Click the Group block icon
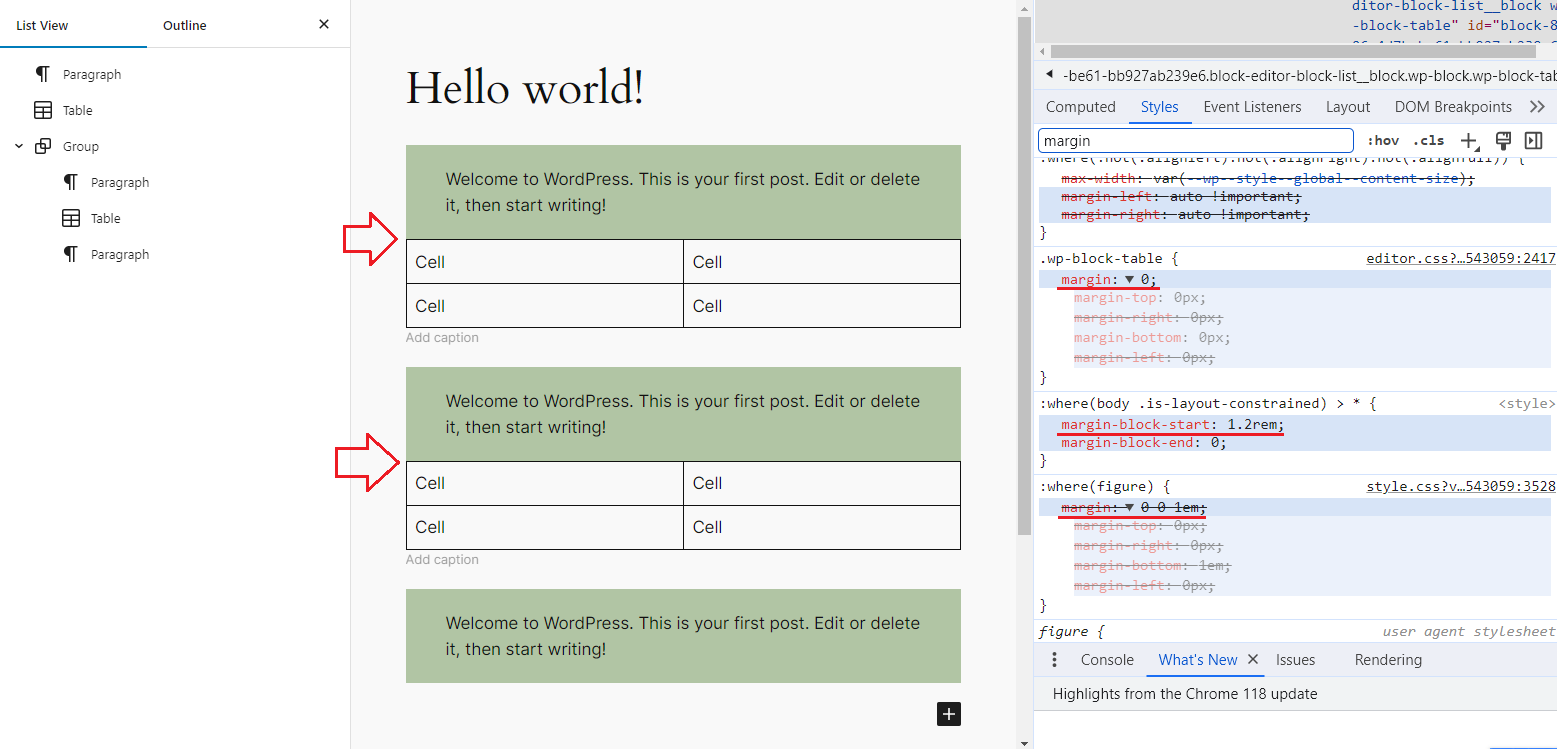The width and height of the screenshot is (1557, 749). (42, 146)
